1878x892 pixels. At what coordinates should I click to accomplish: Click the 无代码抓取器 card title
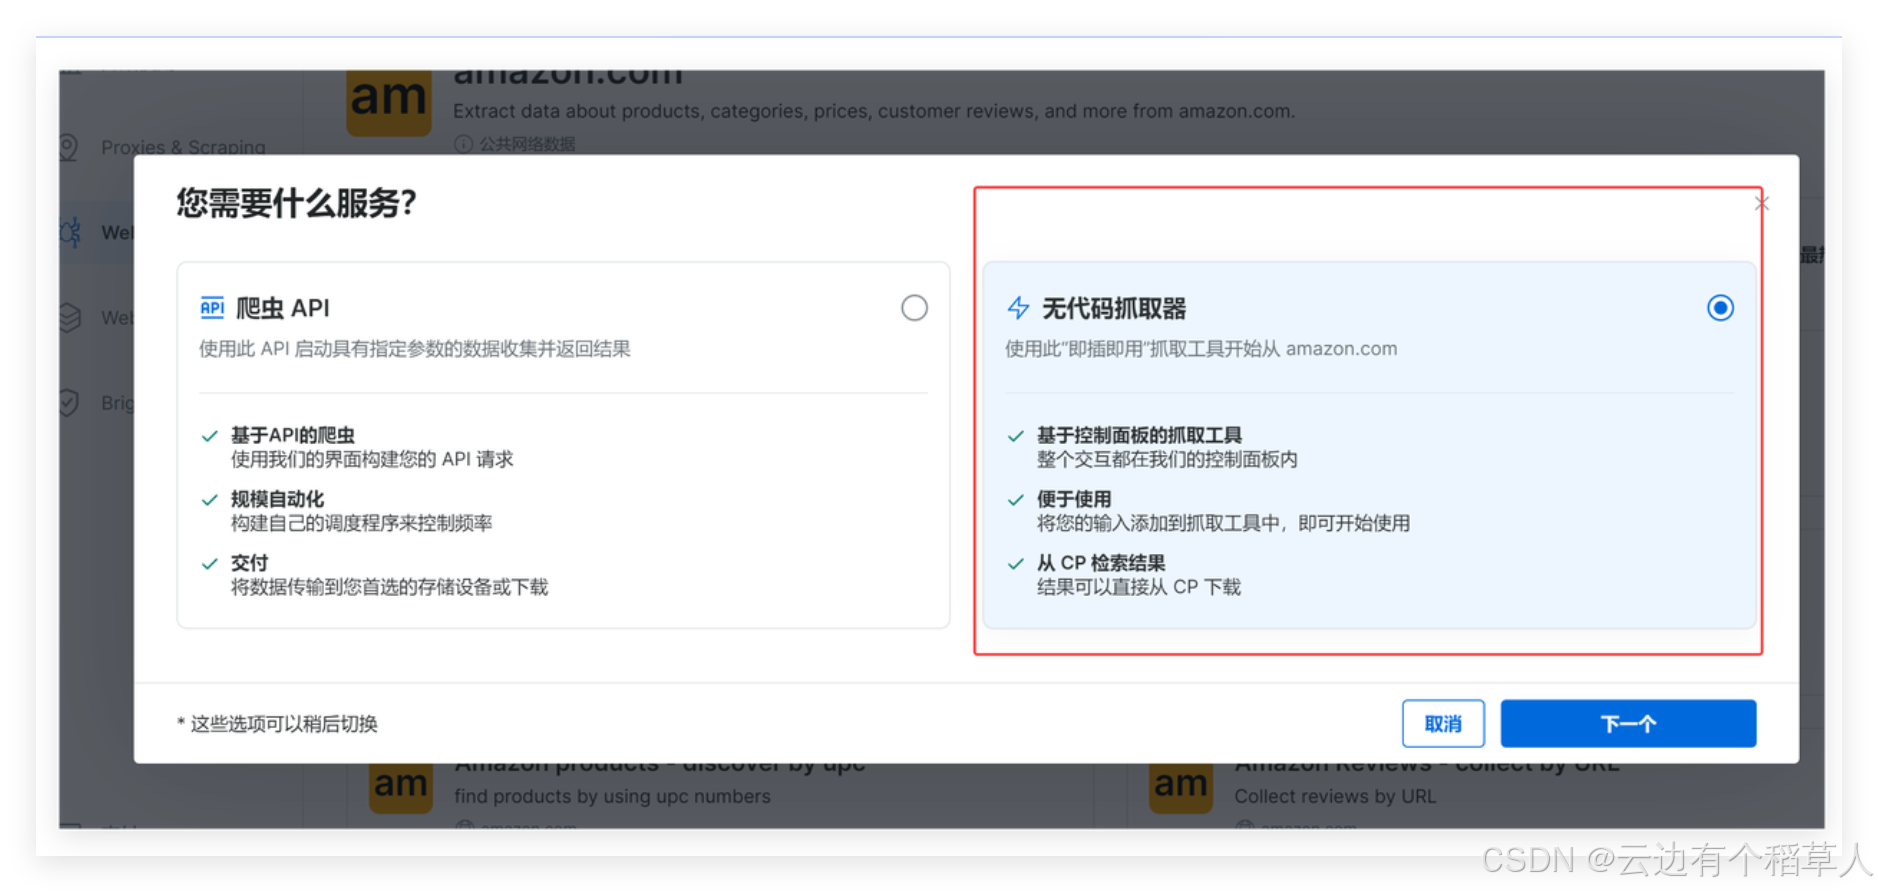1114,308
